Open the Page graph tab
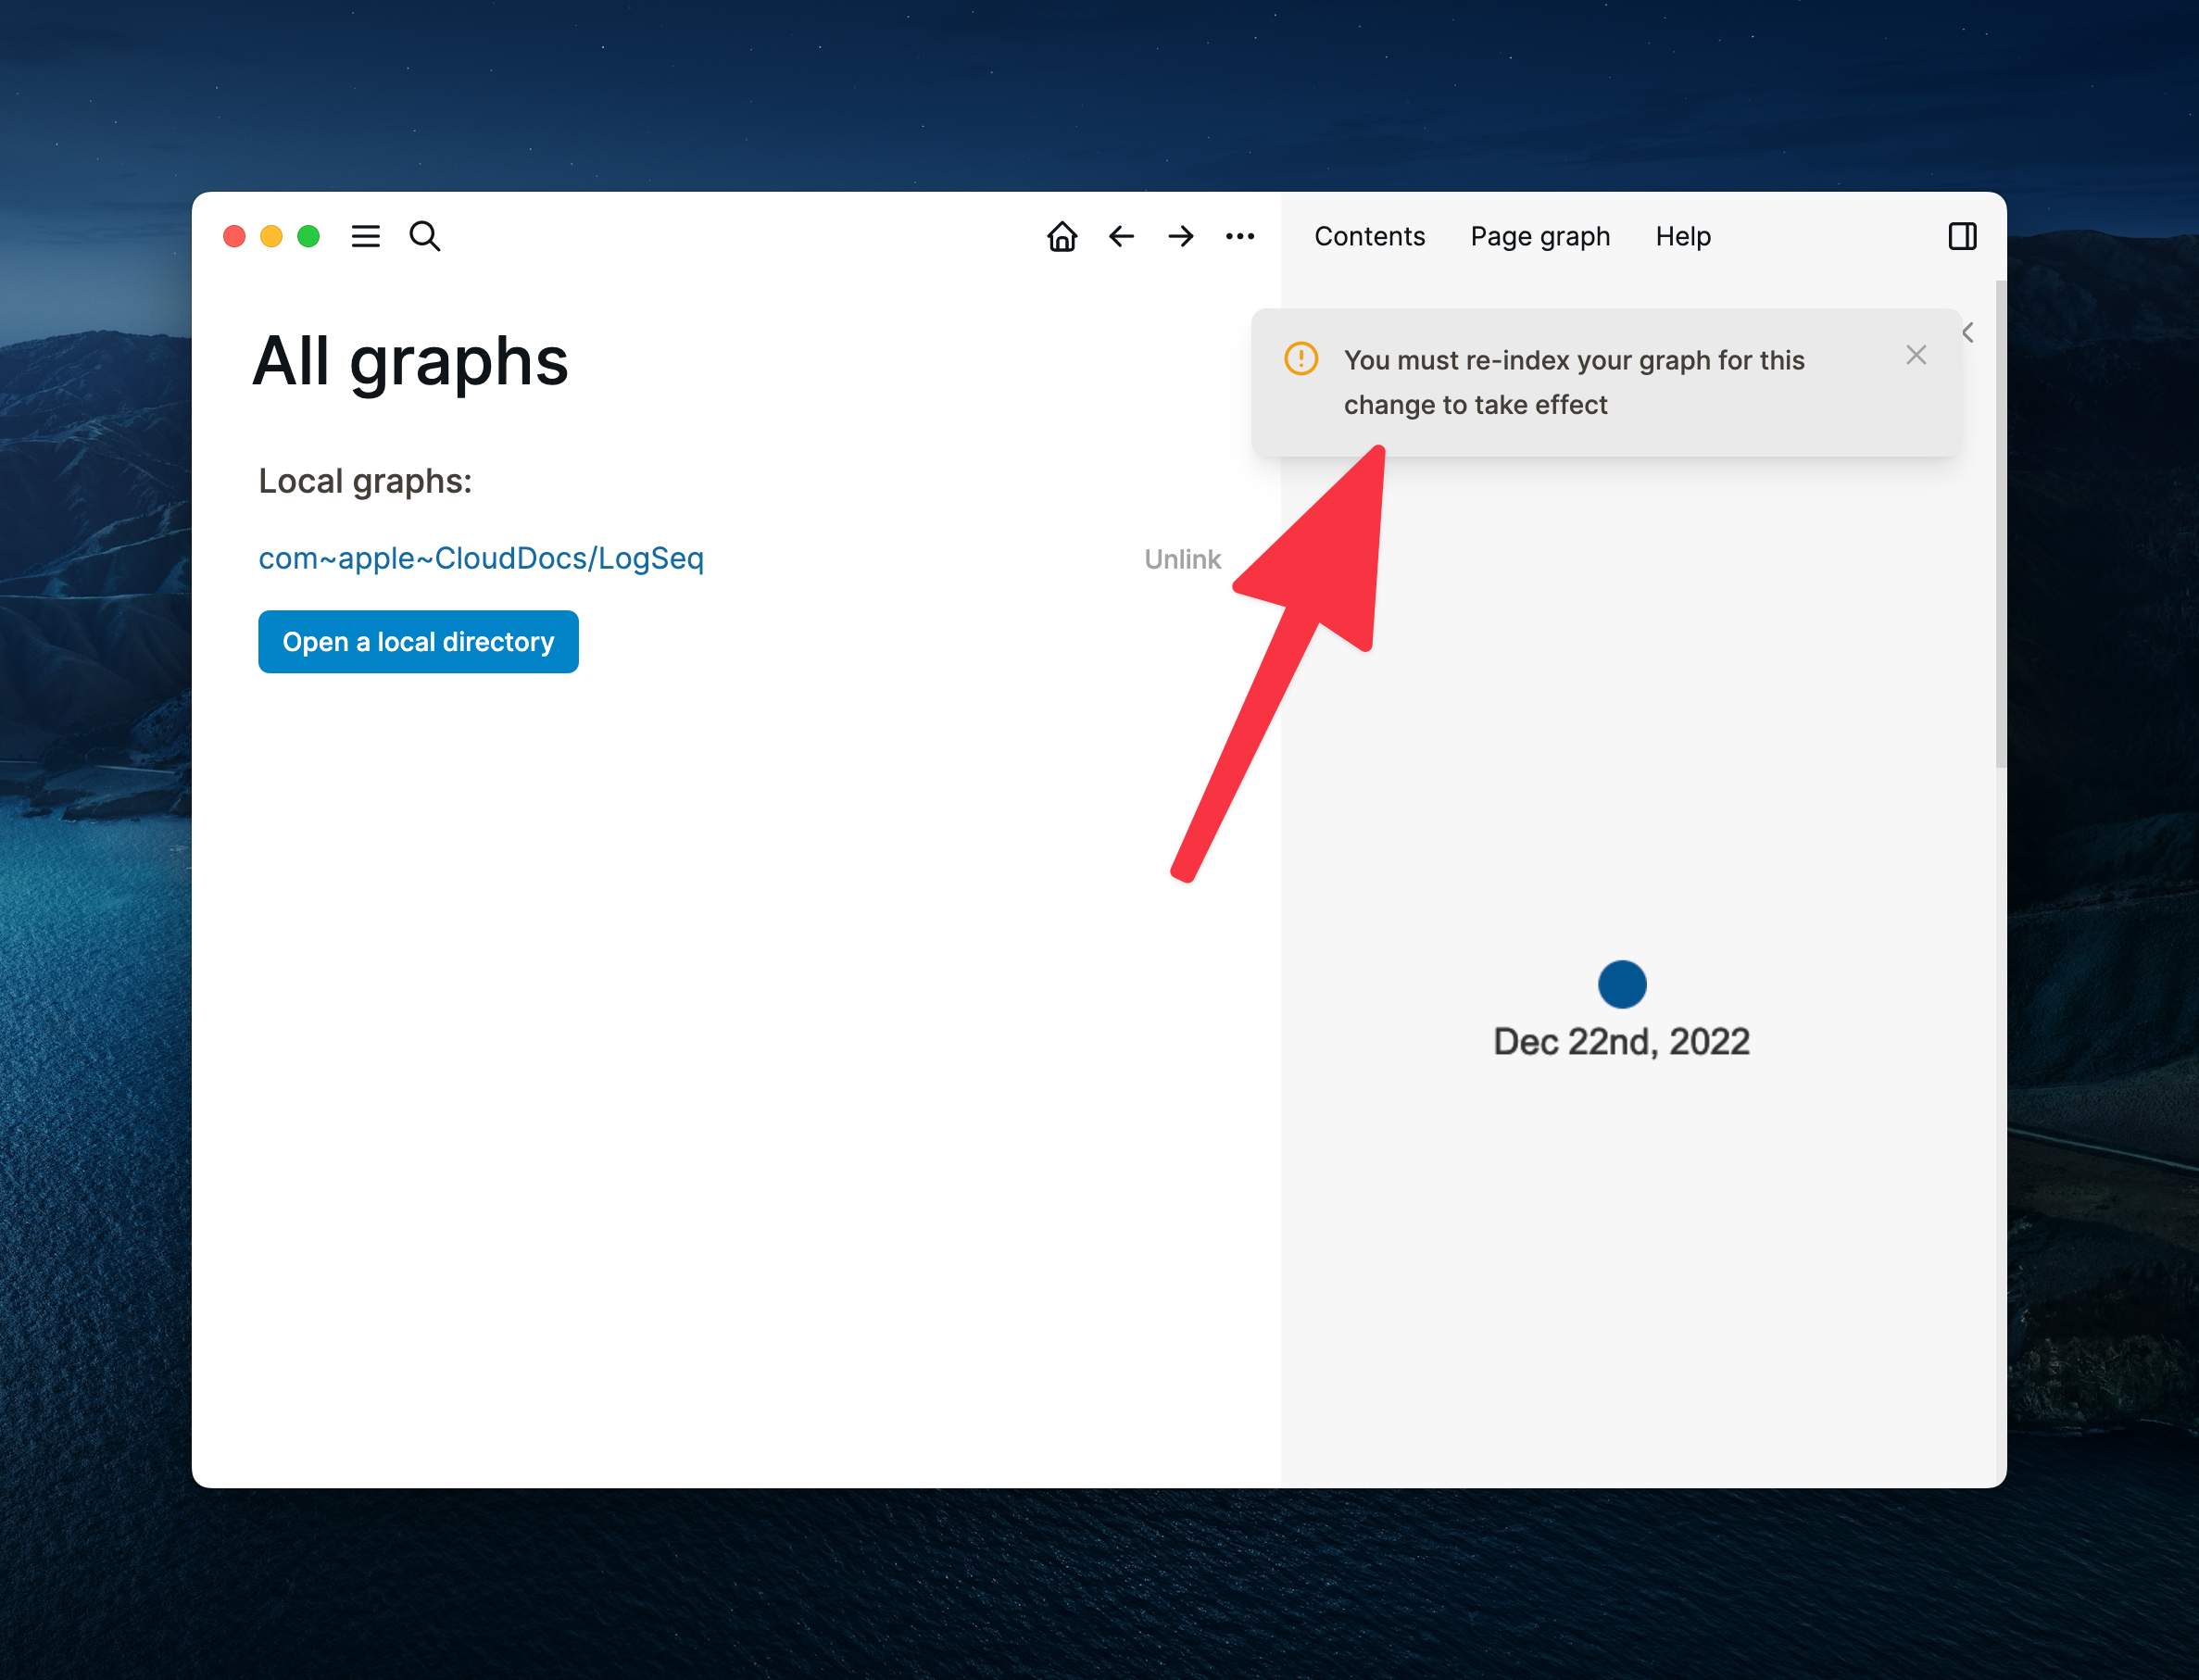The height and width of the screenshot is (1680, 2199). tap(1540, 236)
